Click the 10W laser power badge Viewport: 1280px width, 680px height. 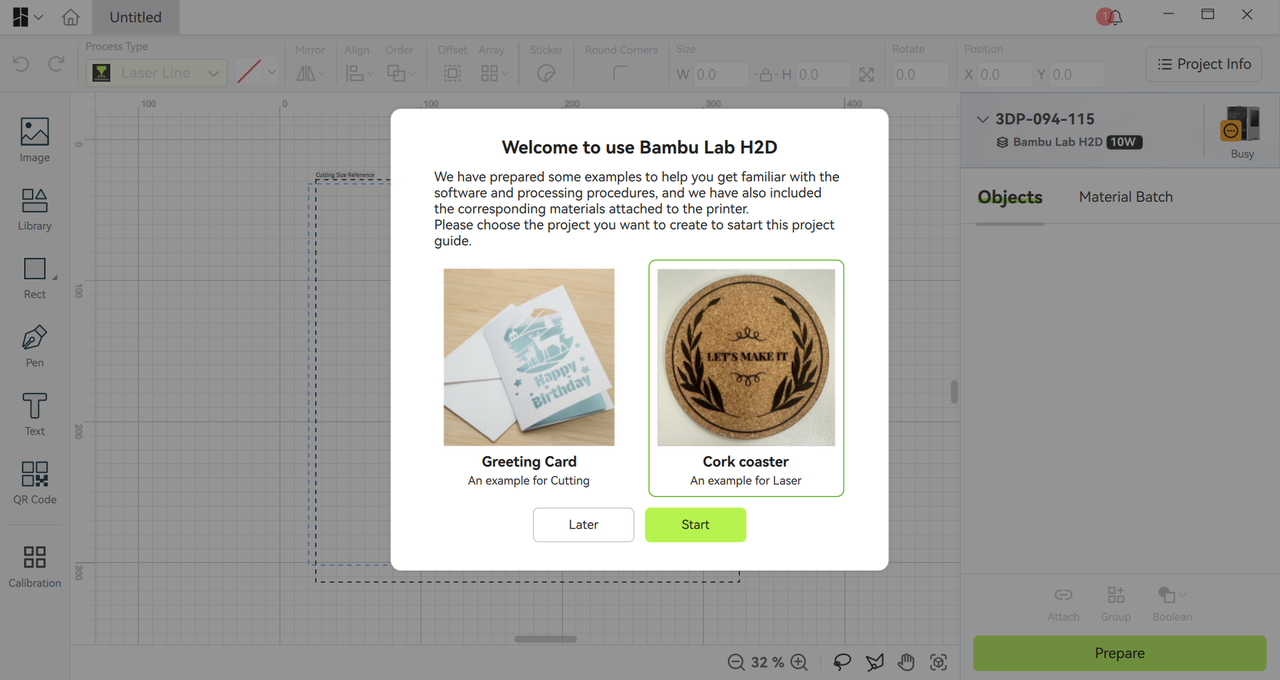click(x=1124, y=142)
